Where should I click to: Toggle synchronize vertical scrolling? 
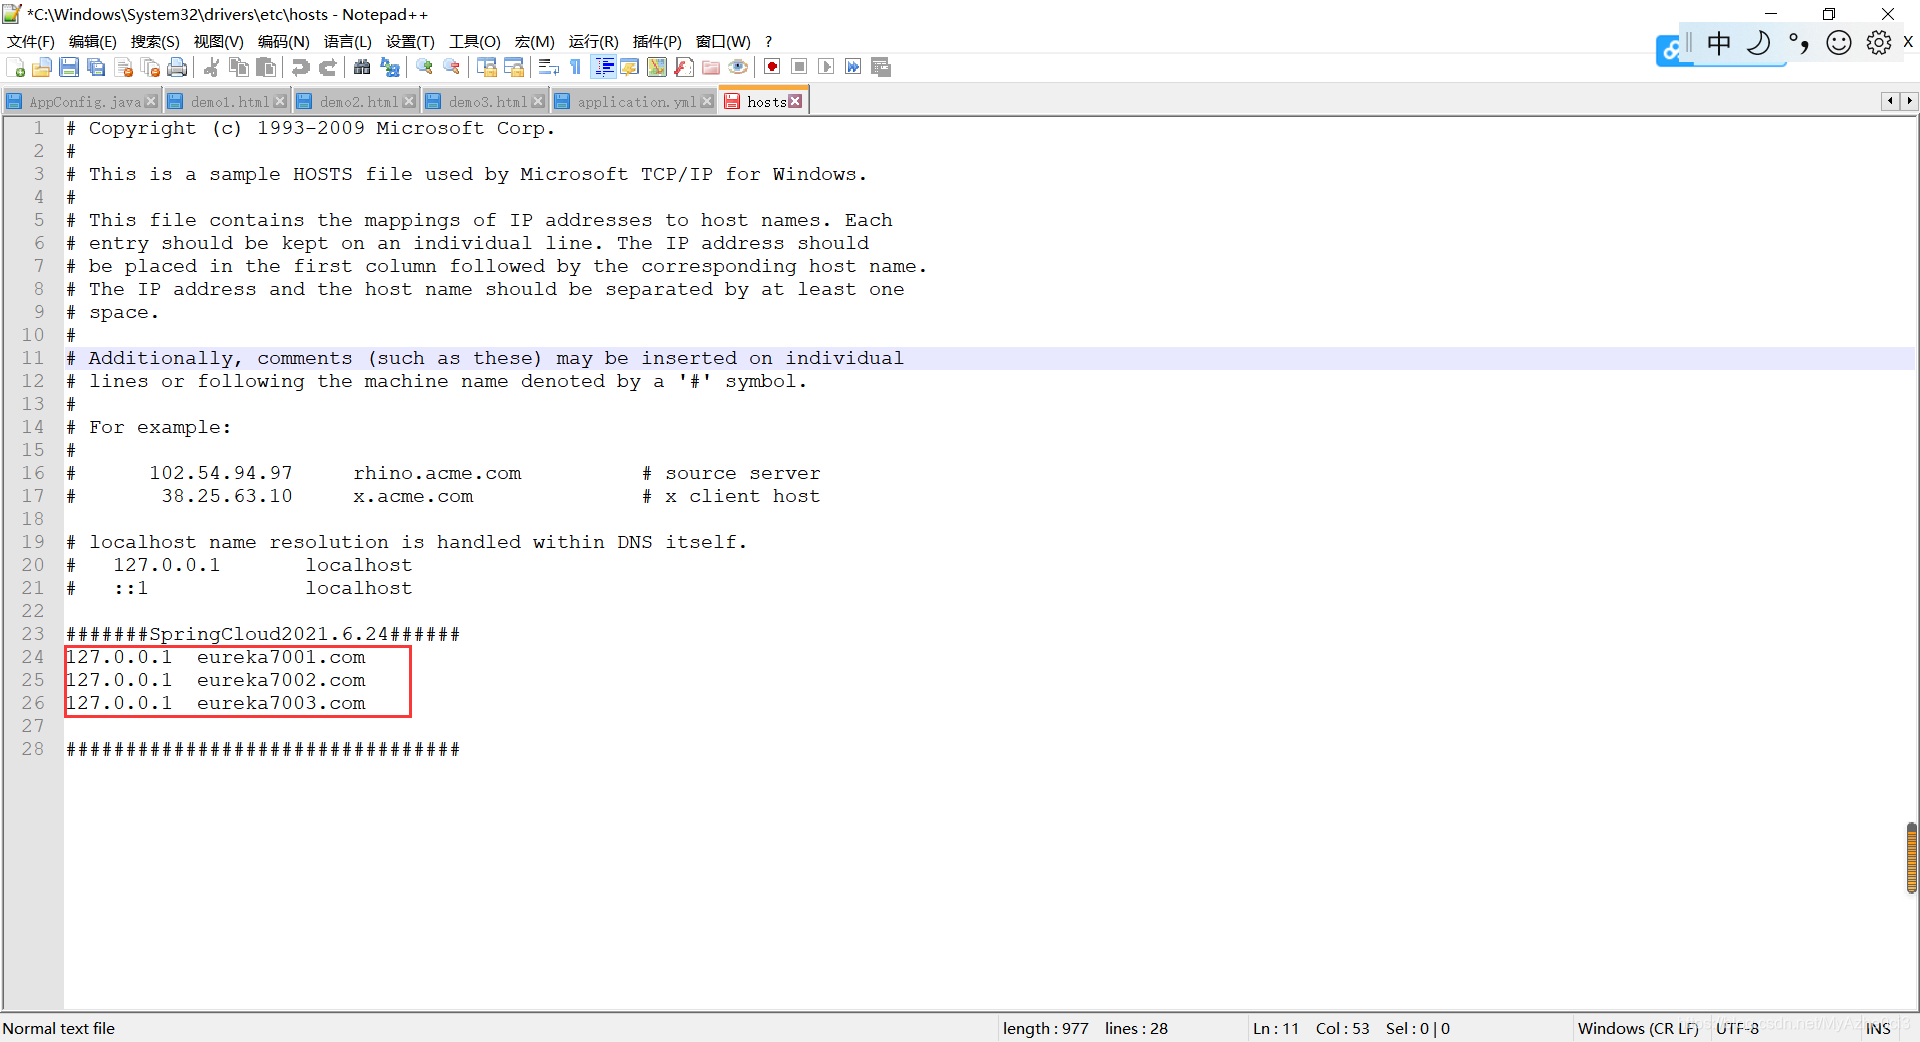click(x=486, y=67)
